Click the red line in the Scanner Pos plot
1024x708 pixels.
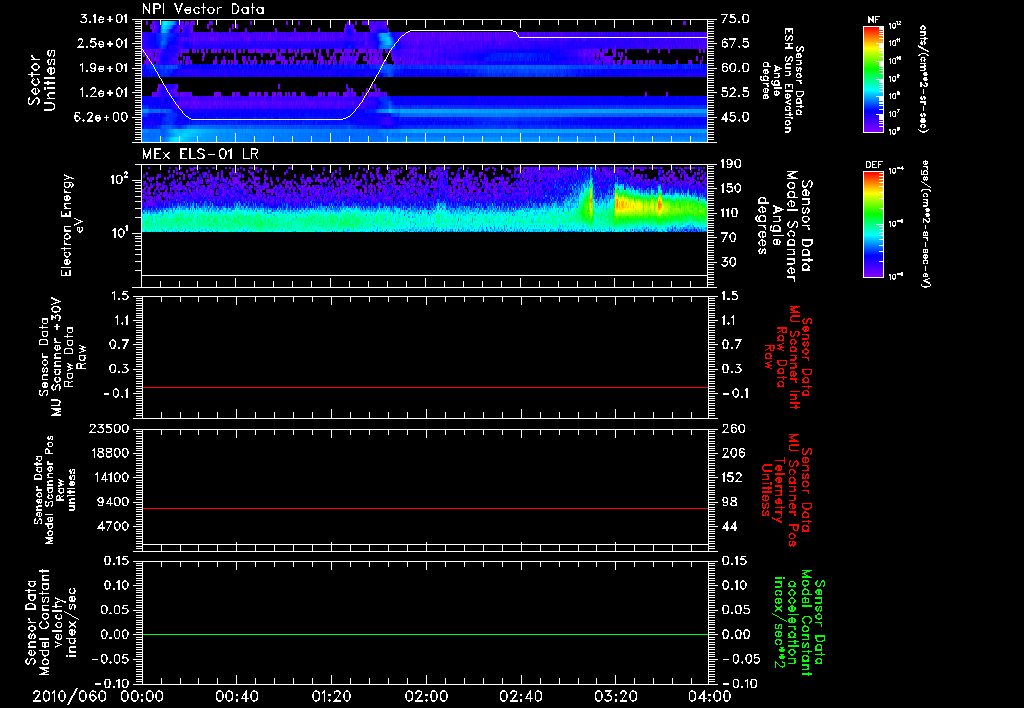pyautogui.click(x=425, y=508)
